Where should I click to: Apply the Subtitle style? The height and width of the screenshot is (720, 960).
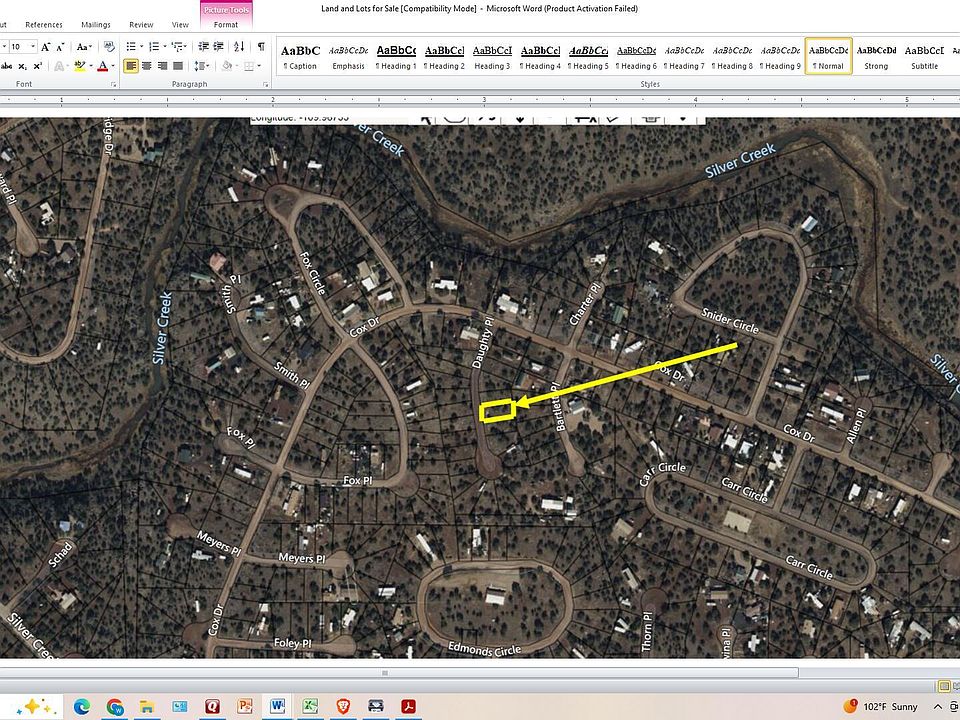(924, 57)
